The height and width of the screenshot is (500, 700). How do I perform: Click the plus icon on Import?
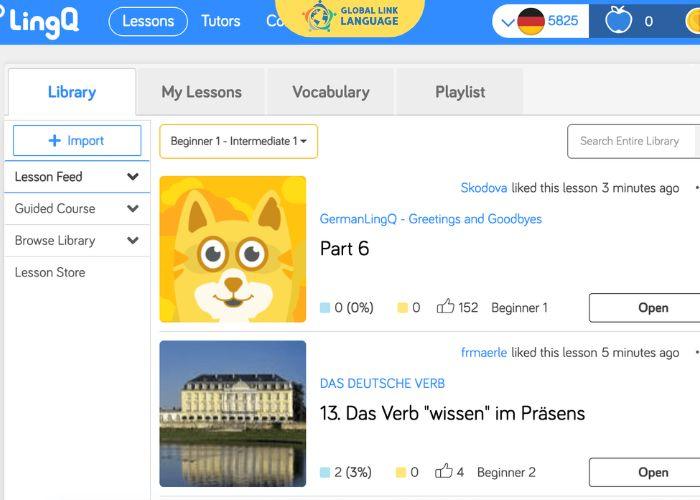point(54,141)
